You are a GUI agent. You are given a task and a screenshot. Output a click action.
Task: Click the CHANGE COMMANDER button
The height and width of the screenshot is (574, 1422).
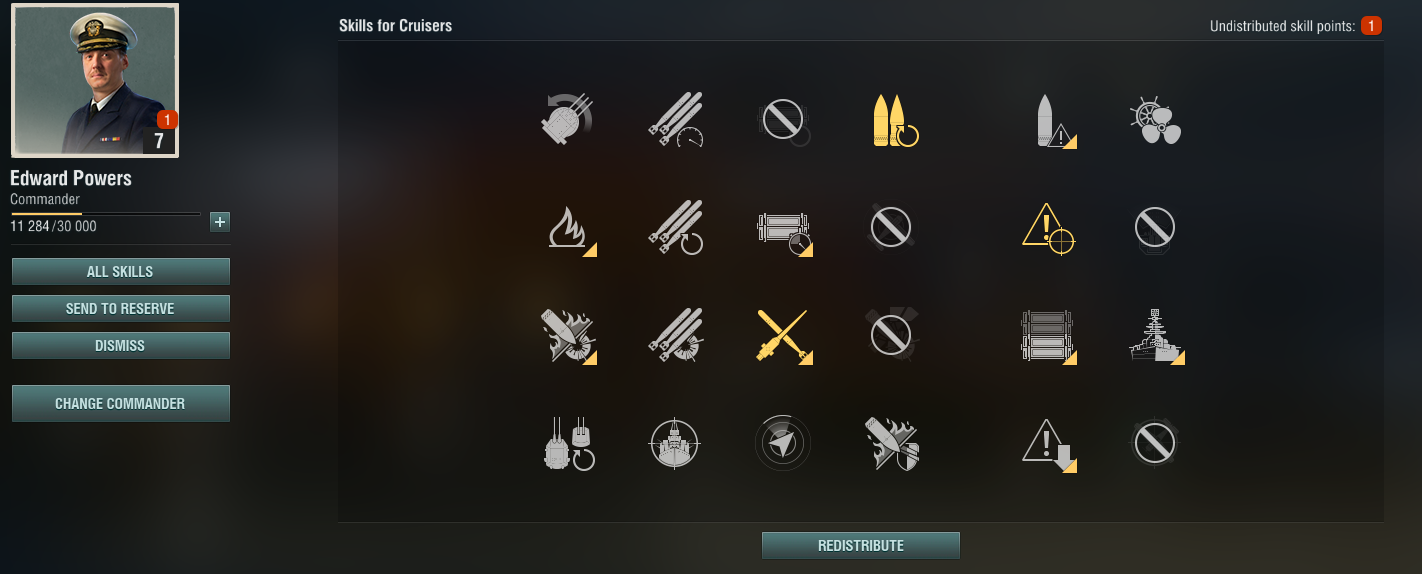tap(120, 404)
